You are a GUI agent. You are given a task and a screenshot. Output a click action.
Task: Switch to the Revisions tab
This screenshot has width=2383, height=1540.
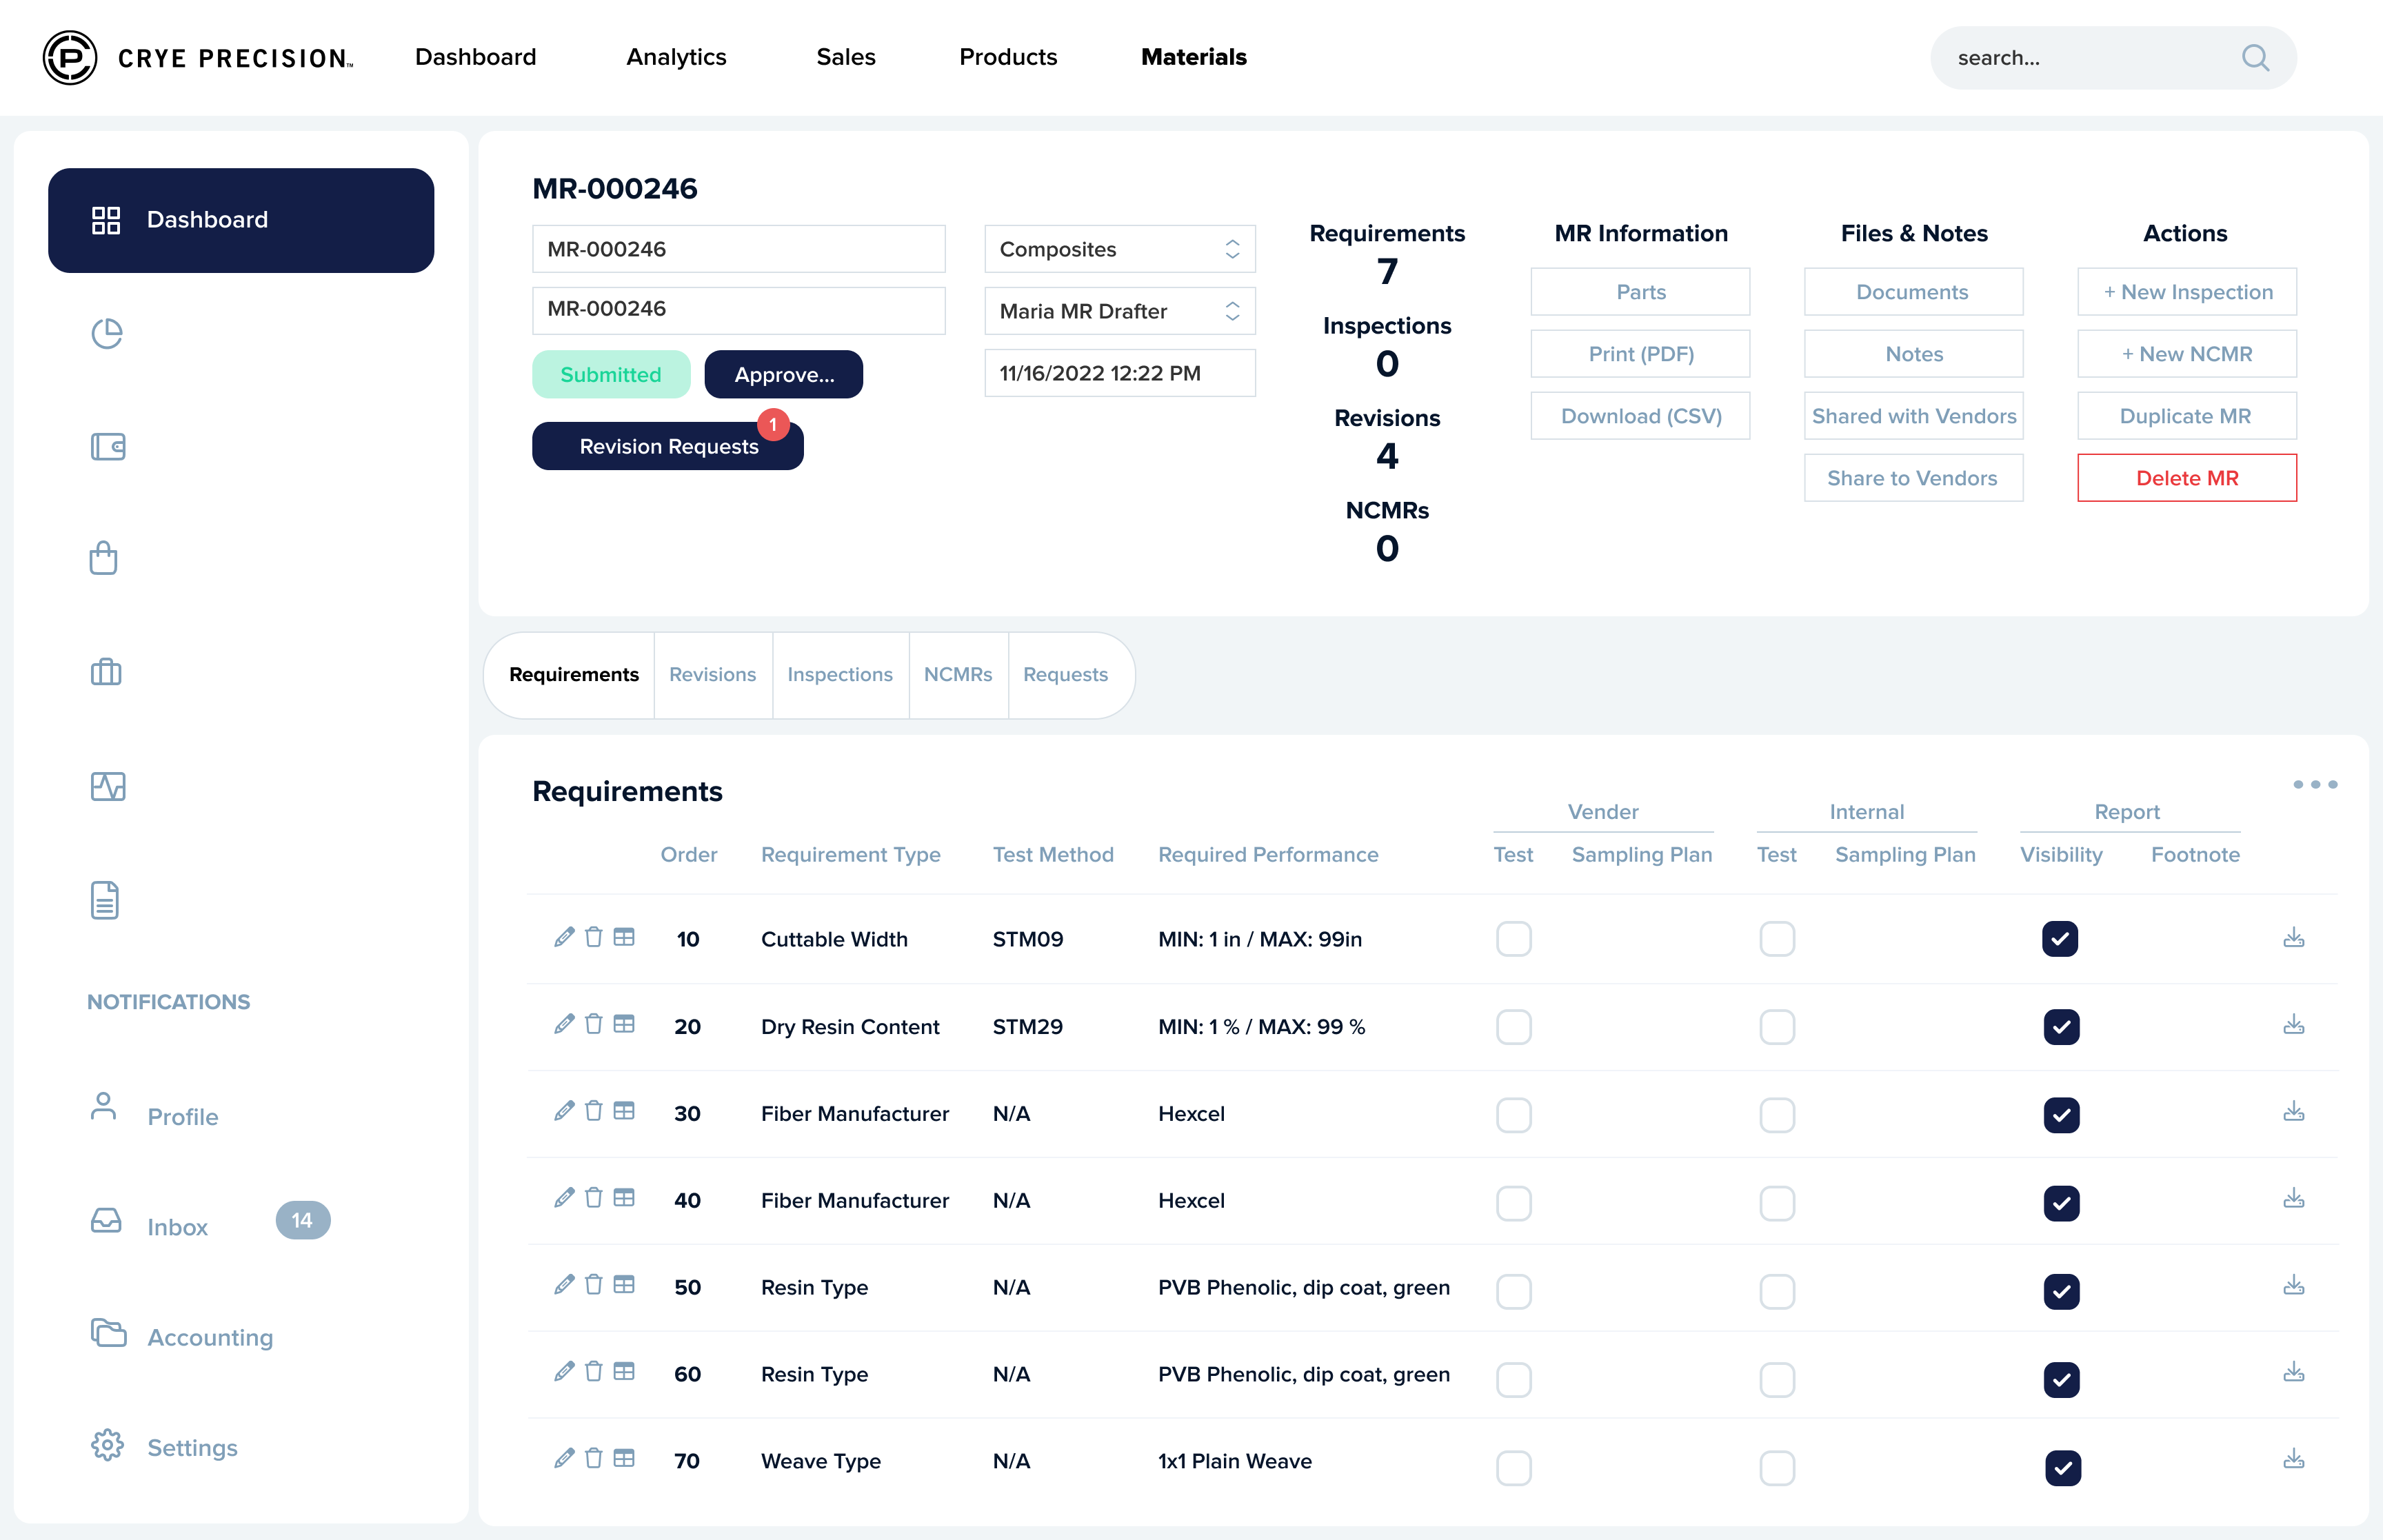(x=712, y=674)
